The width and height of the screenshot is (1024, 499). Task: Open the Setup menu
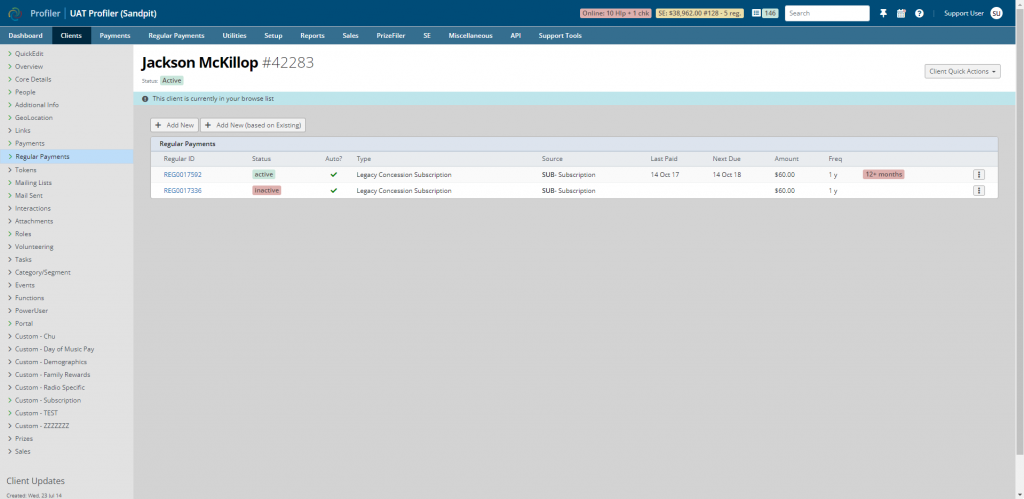click(273, 35)
